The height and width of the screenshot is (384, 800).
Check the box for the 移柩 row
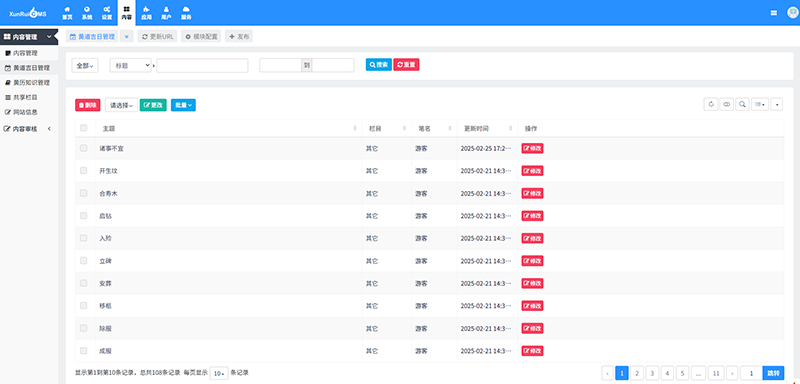(84, 305)
